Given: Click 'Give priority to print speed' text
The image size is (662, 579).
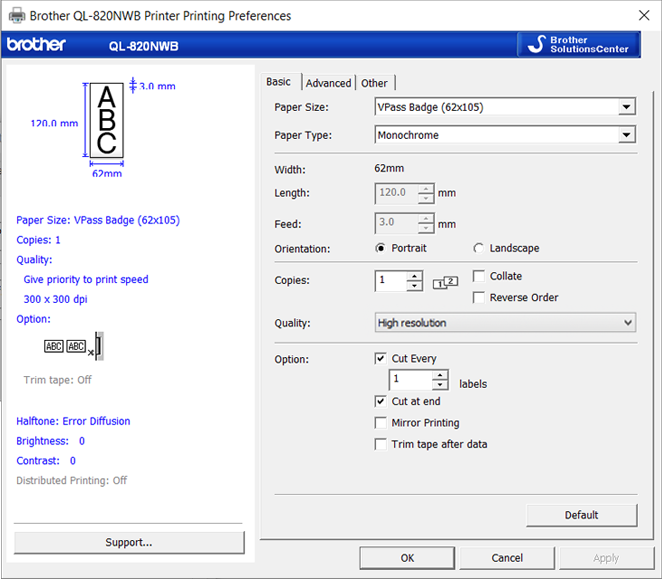Looking at the screenshot, I should coord(86,279).
